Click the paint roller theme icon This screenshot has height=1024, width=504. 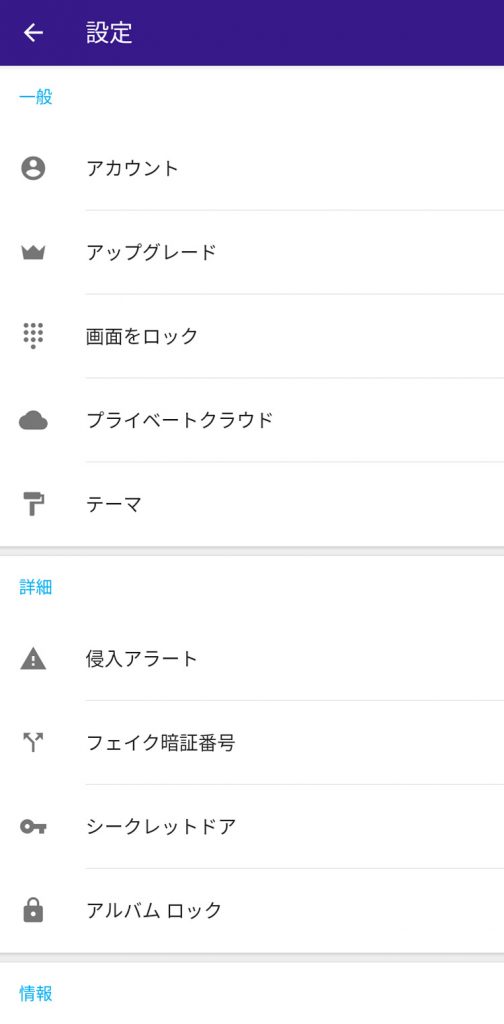pos(33,504)
